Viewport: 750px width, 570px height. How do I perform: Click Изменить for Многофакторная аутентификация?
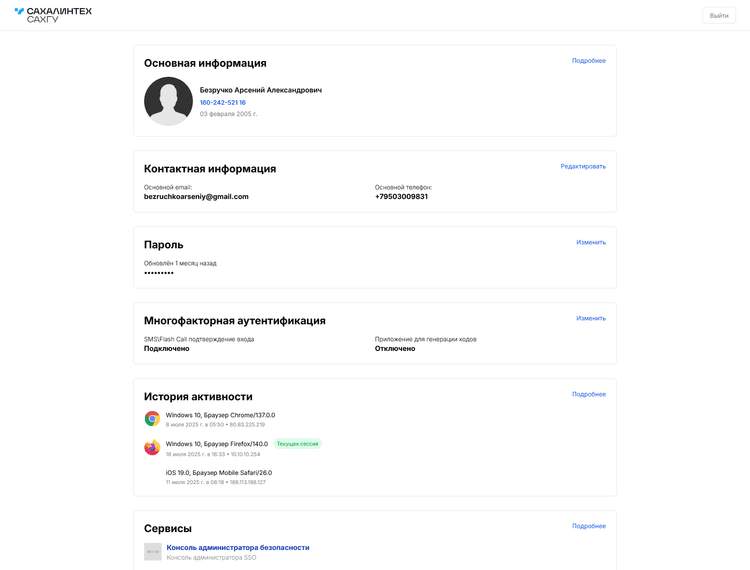591,318
